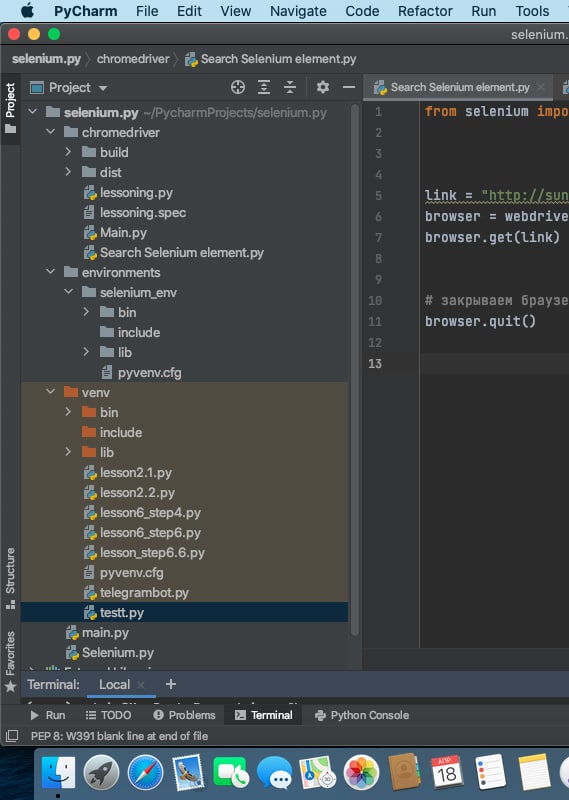Open the Apple menu
Screen dimensions: 569x800
[27, 10]
